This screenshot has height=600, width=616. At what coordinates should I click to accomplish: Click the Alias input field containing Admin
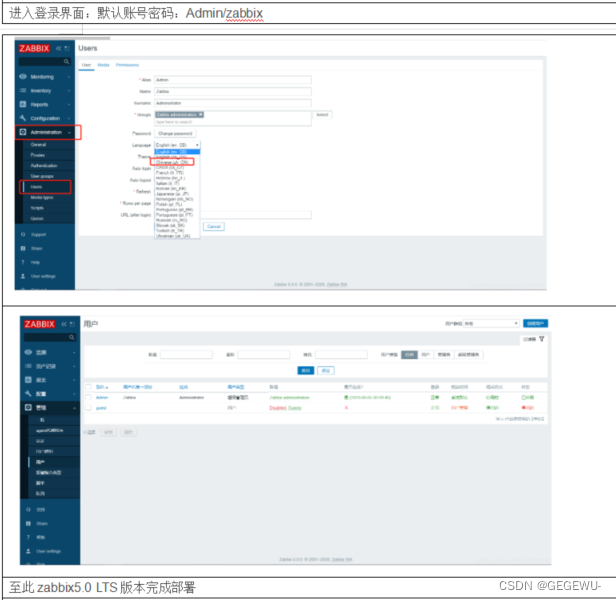click(233, 80)
